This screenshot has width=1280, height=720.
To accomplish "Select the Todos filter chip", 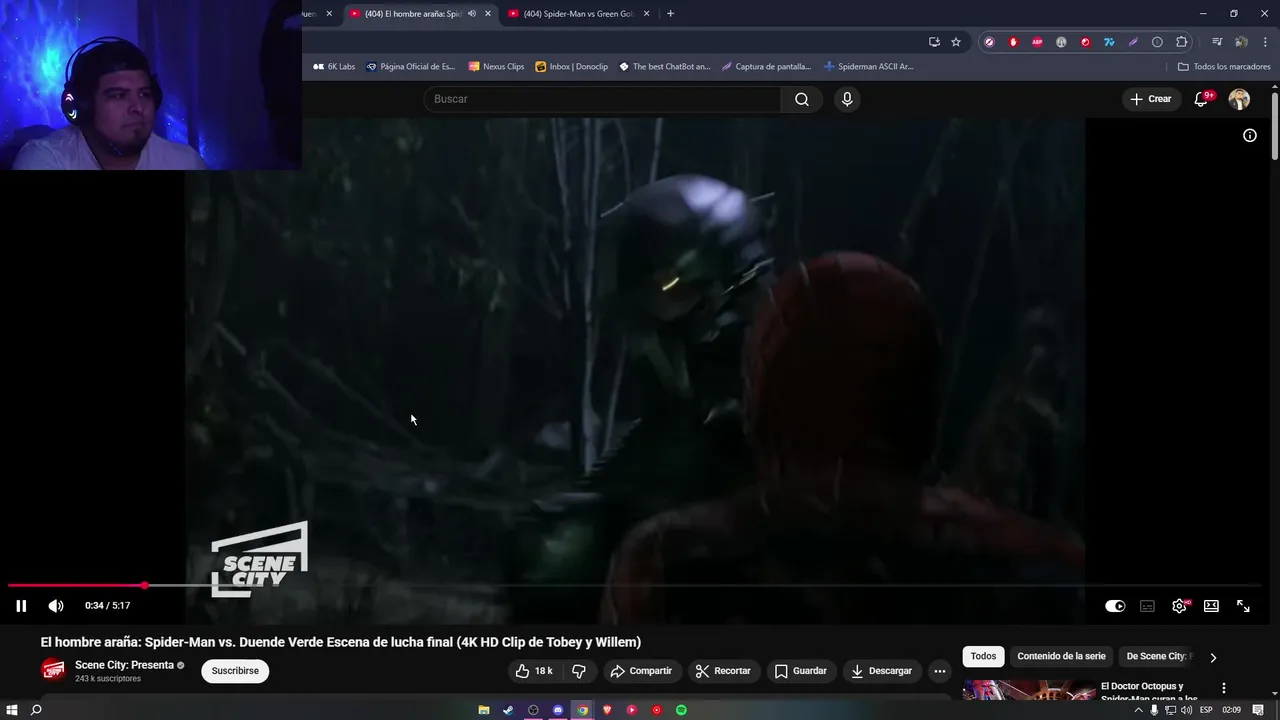I will coord(983,656).
